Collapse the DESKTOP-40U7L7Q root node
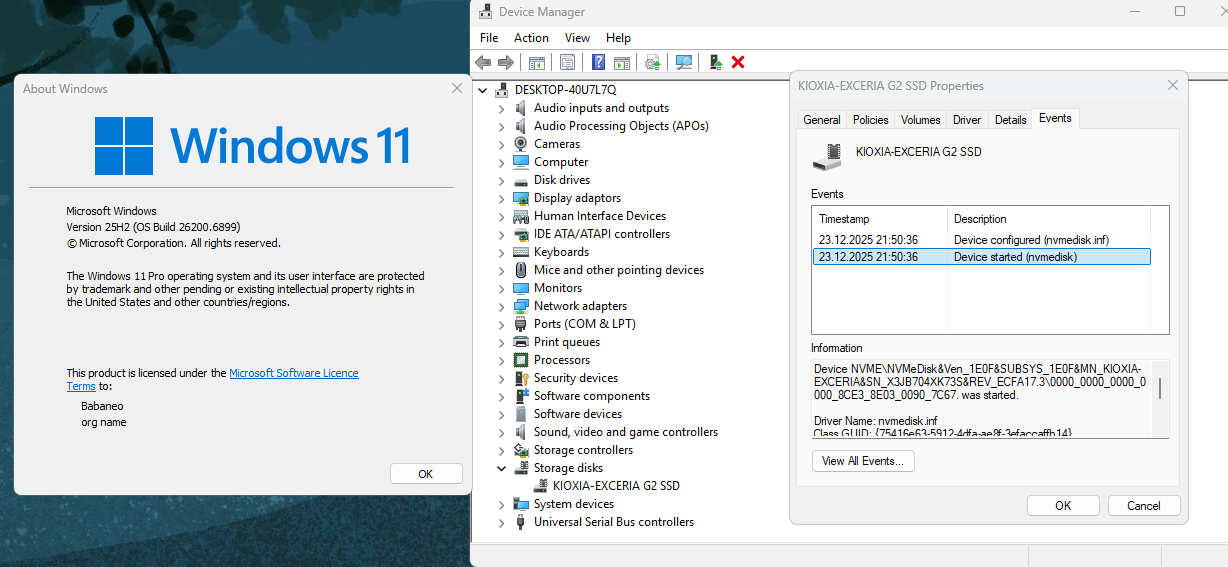 483,90
